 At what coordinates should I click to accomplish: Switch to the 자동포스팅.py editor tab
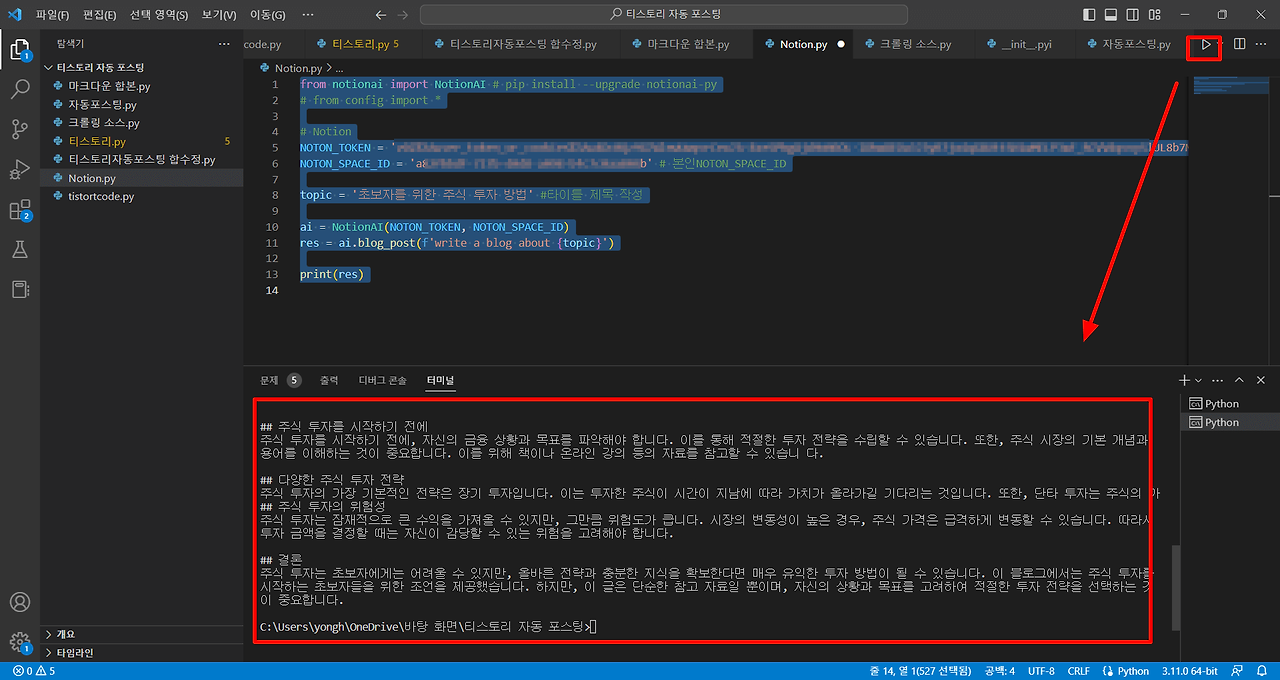click(1132, 44)
